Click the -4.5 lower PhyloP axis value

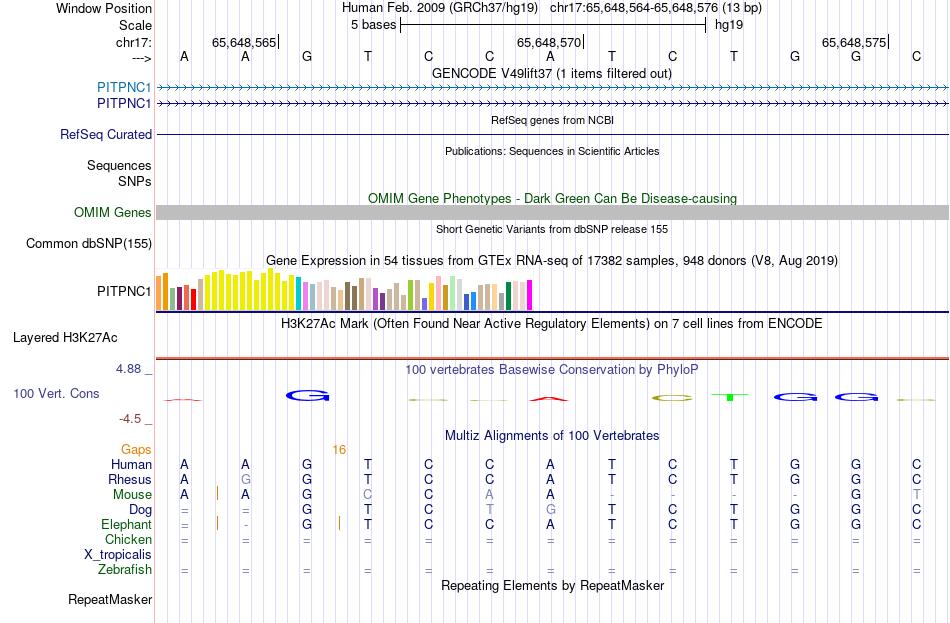(130, 419)
